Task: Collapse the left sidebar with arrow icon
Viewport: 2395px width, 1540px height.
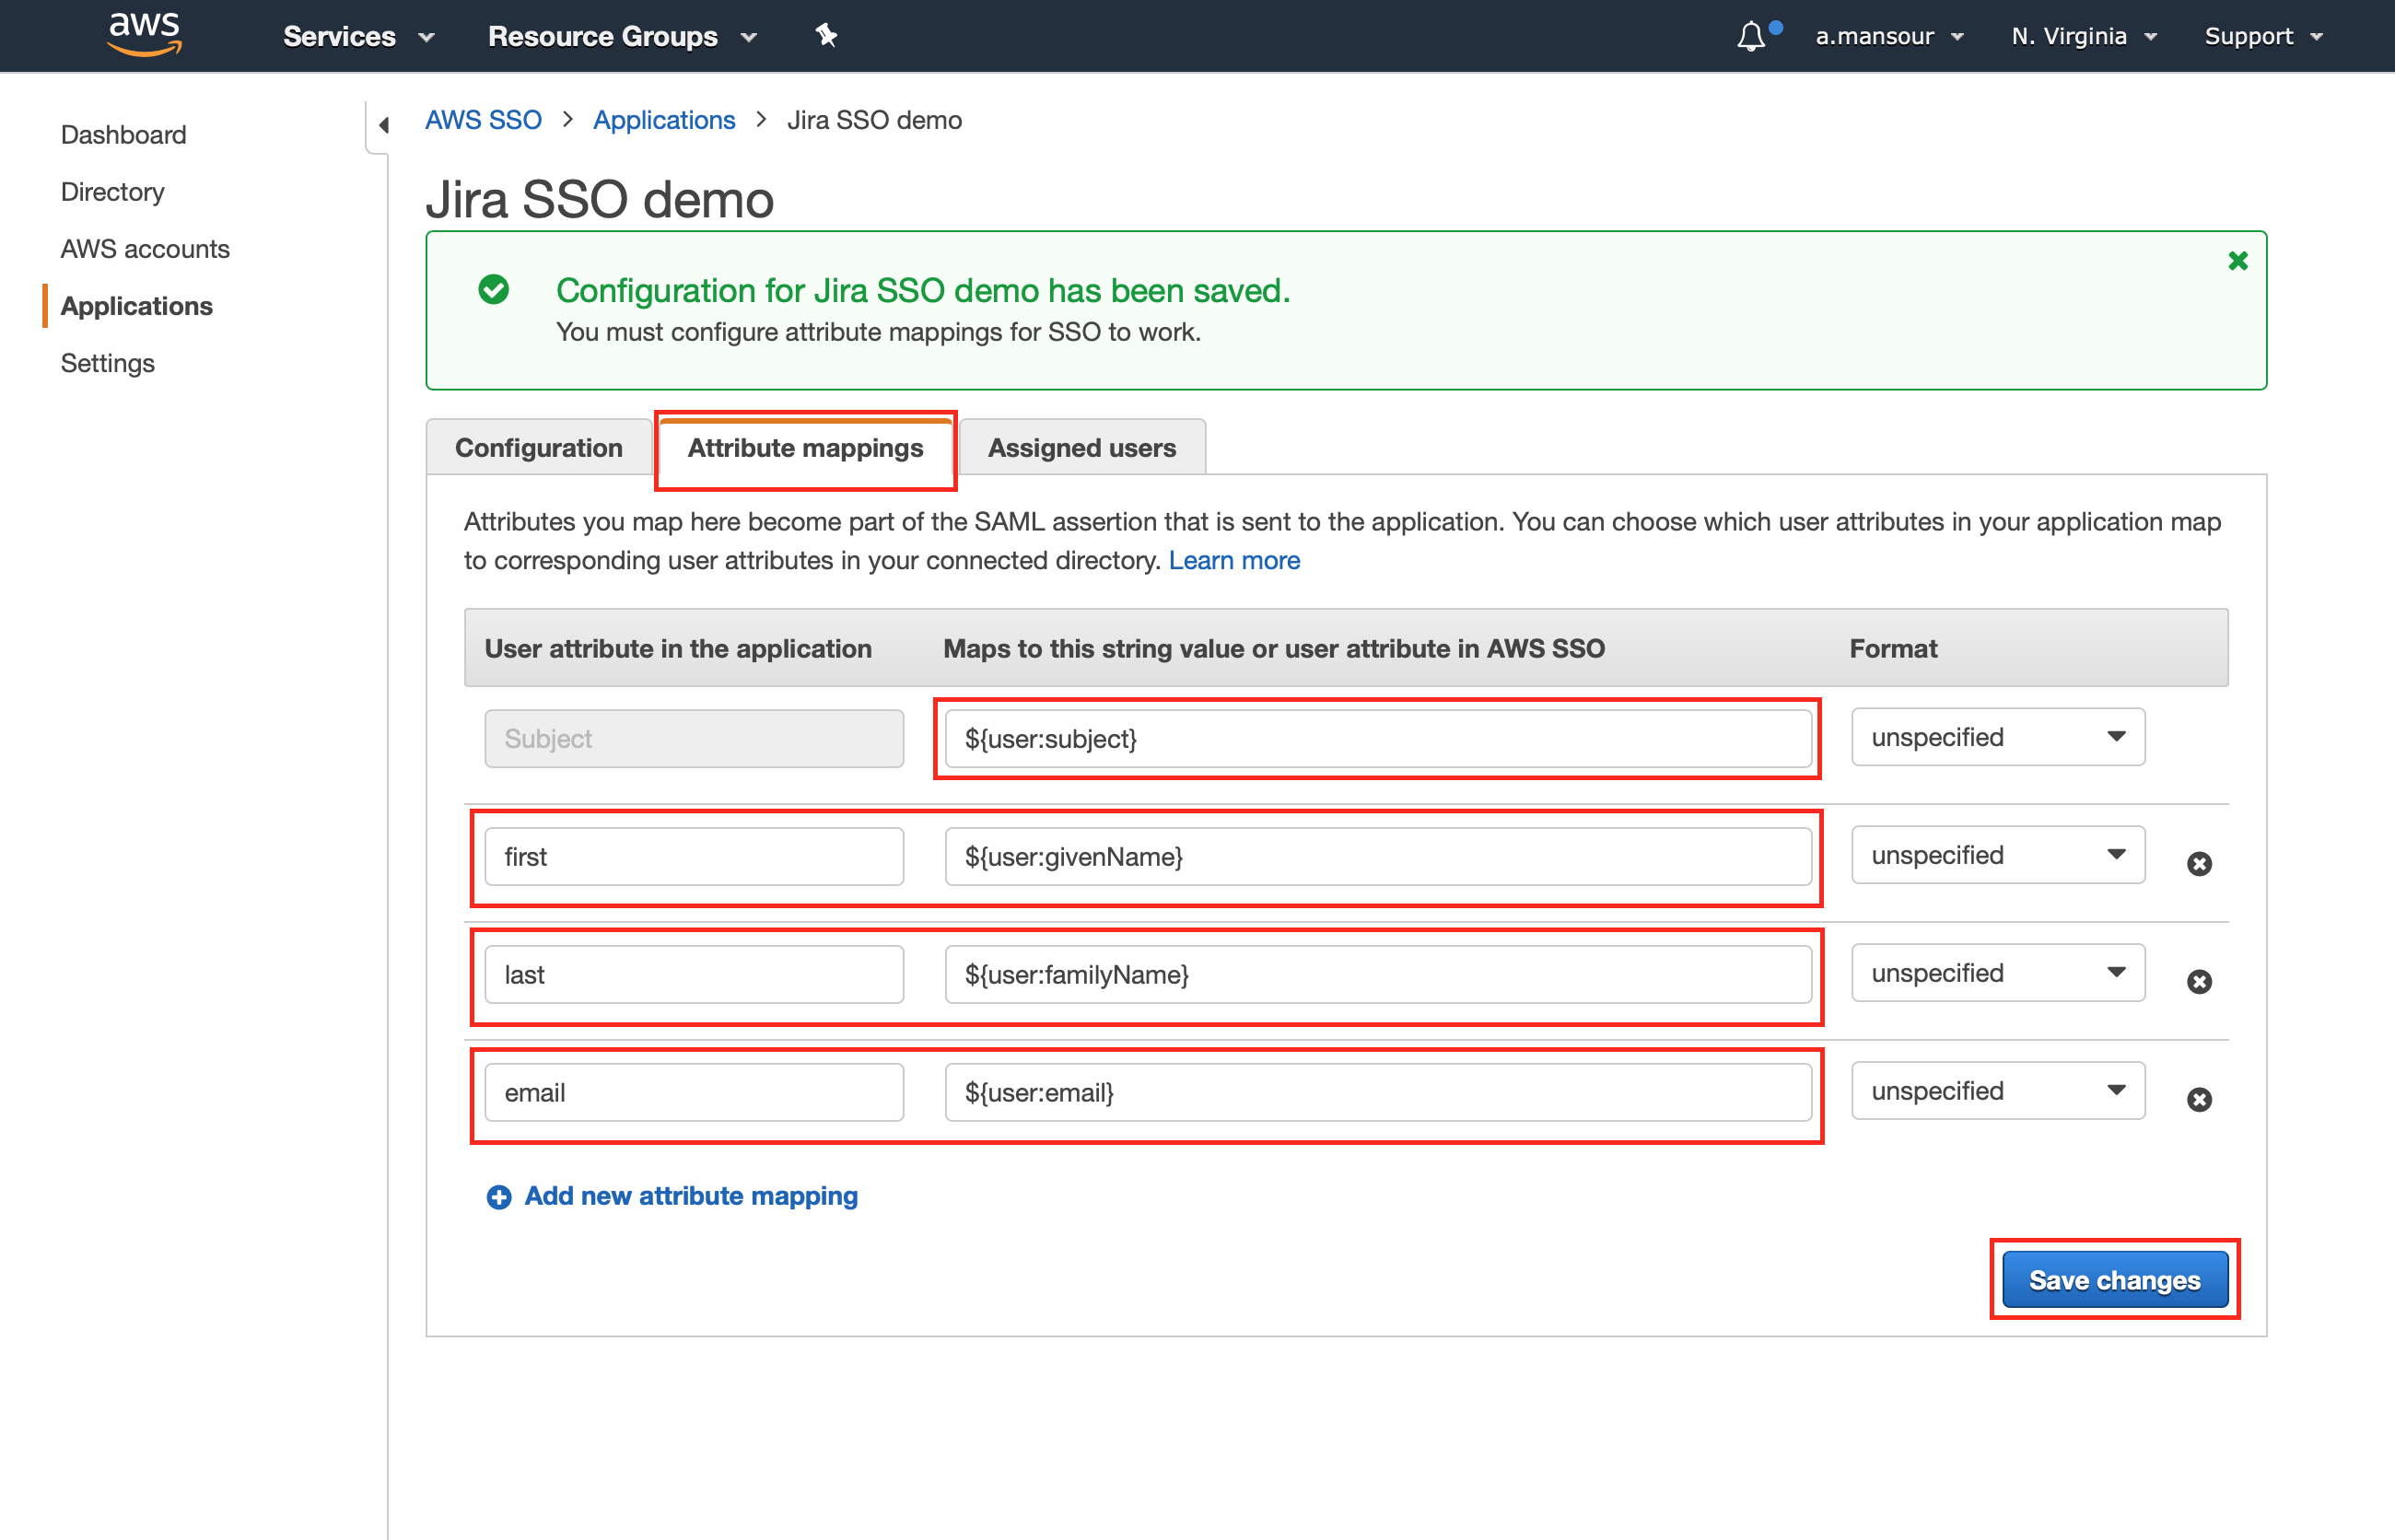Action: [x=383, y=125]
